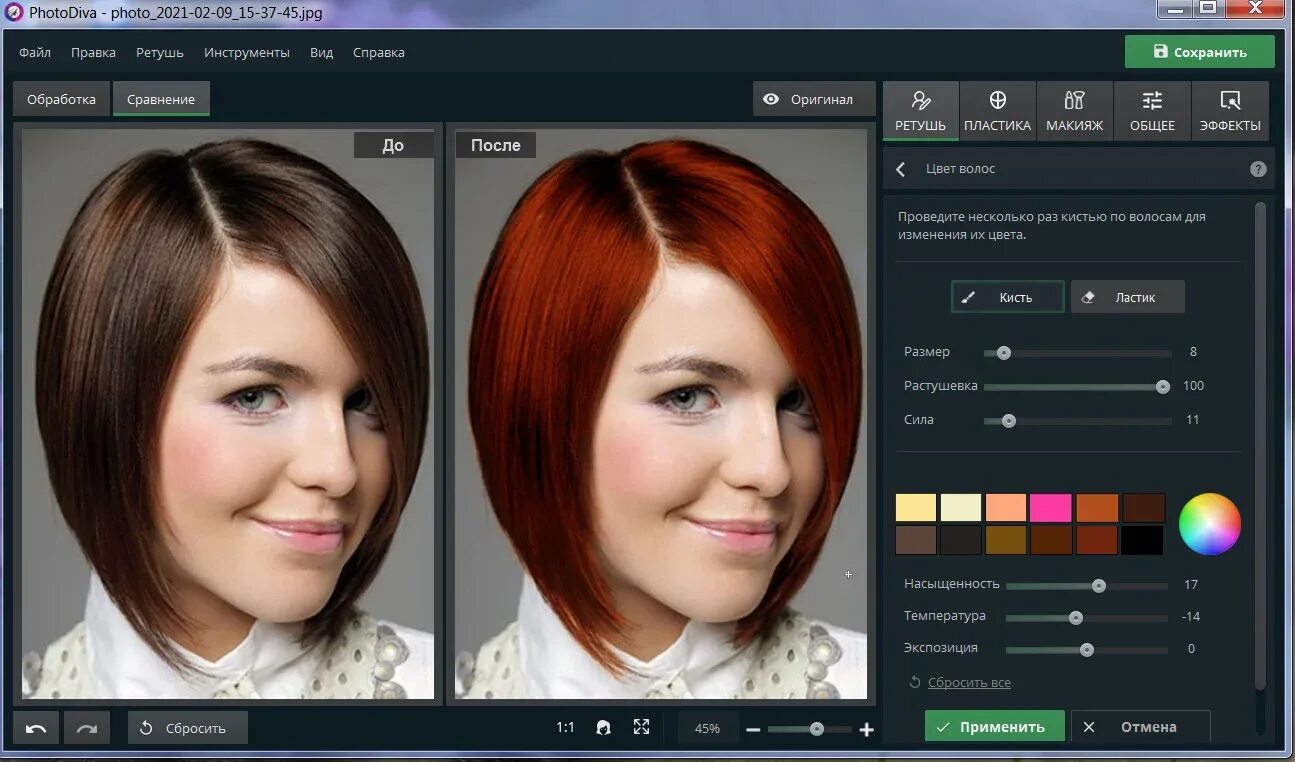The width and height of the screenshot is (1295, 762).
Task: Click the undo arrow icon
Action: (36, 728)
